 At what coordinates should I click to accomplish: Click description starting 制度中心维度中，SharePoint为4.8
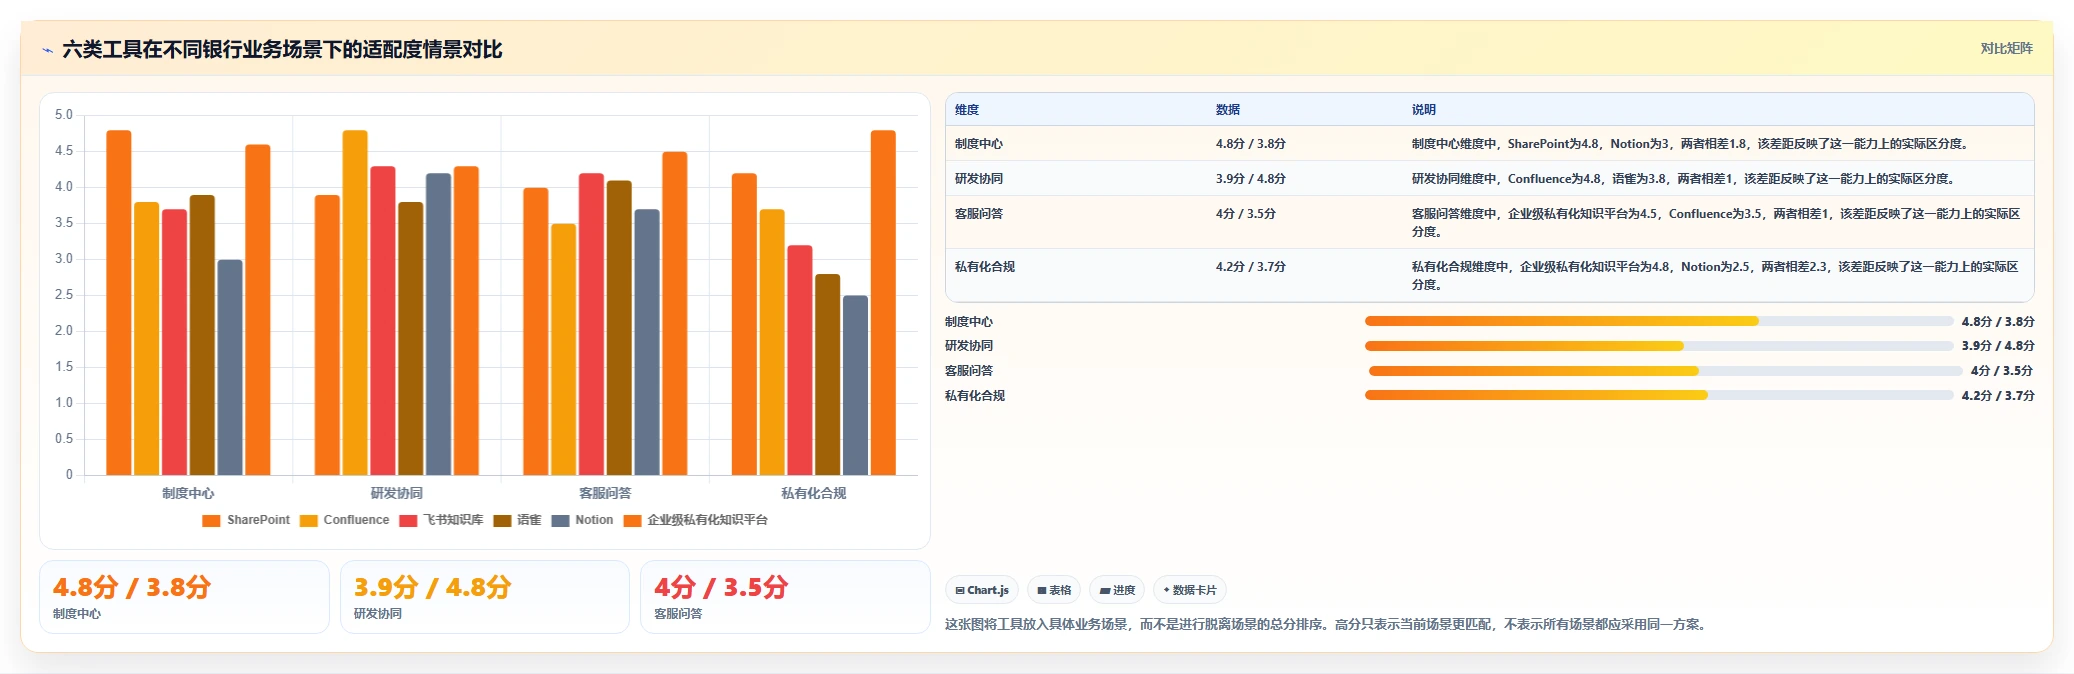pos(1691,144)
